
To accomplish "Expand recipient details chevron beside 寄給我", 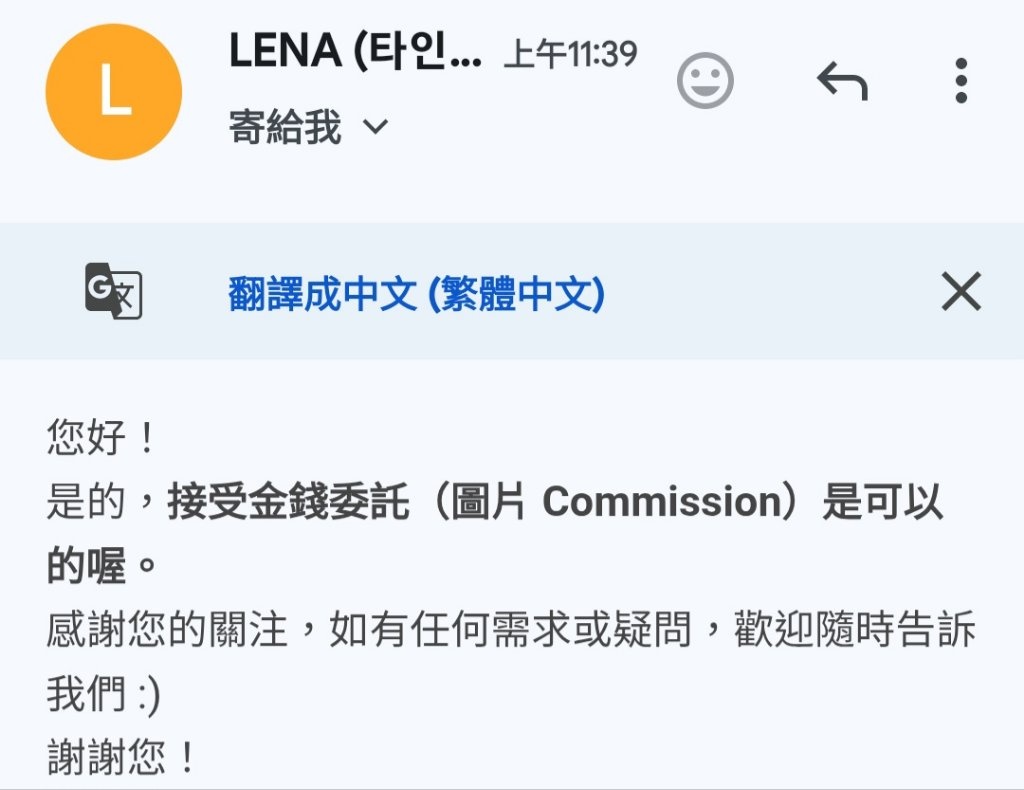I will click(x=376, y=126).
